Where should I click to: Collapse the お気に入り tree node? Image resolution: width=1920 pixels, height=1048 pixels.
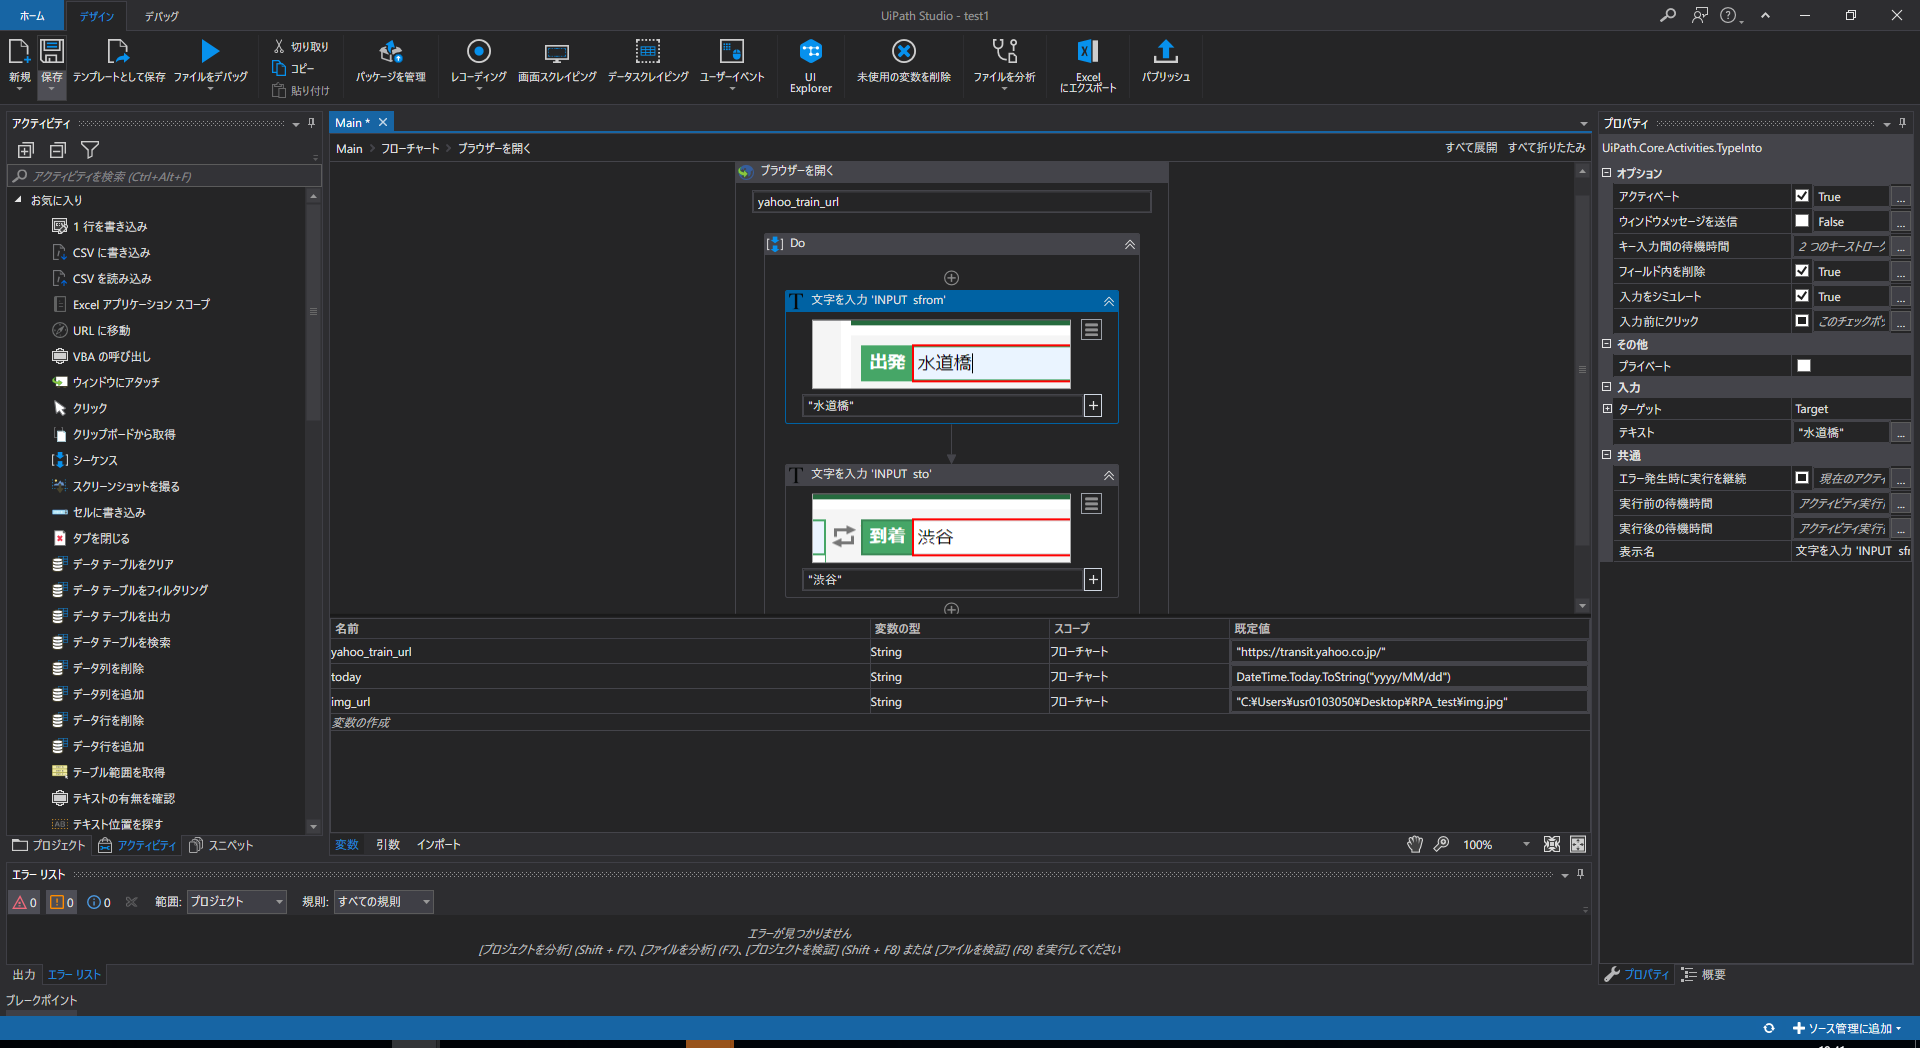[x=18, y=200]
